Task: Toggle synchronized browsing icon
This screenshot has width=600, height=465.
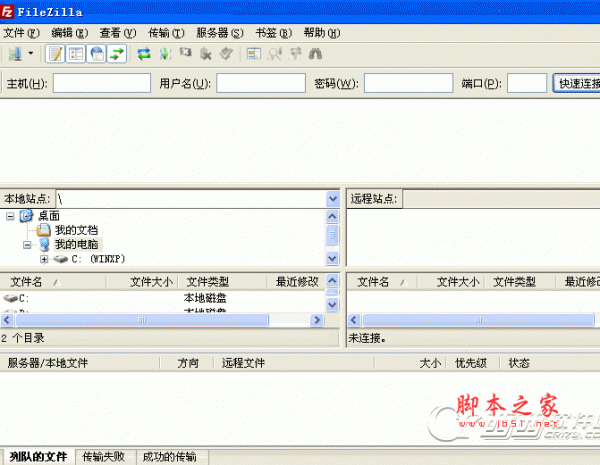Action: (295, 54)
